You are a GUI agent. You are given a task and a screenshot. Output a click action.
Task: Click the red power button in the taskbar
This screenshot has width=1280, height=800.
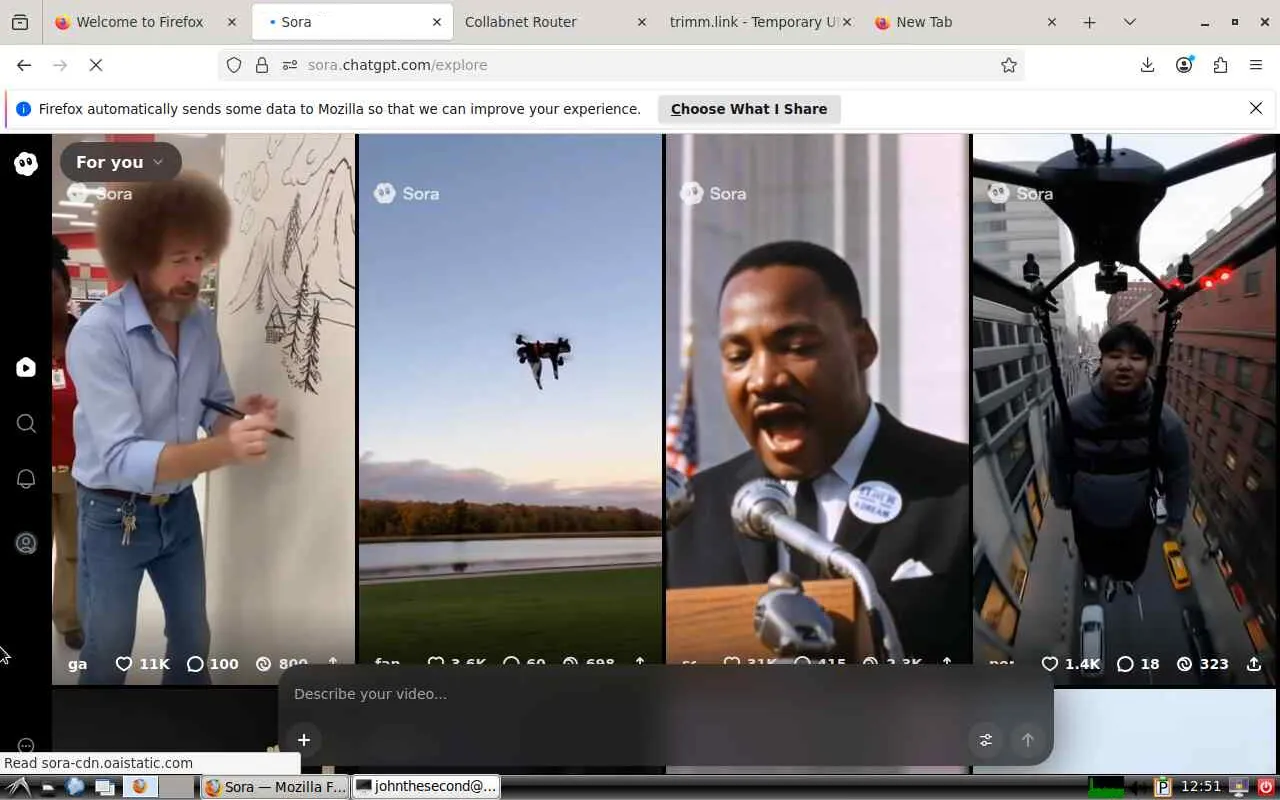1266,787
